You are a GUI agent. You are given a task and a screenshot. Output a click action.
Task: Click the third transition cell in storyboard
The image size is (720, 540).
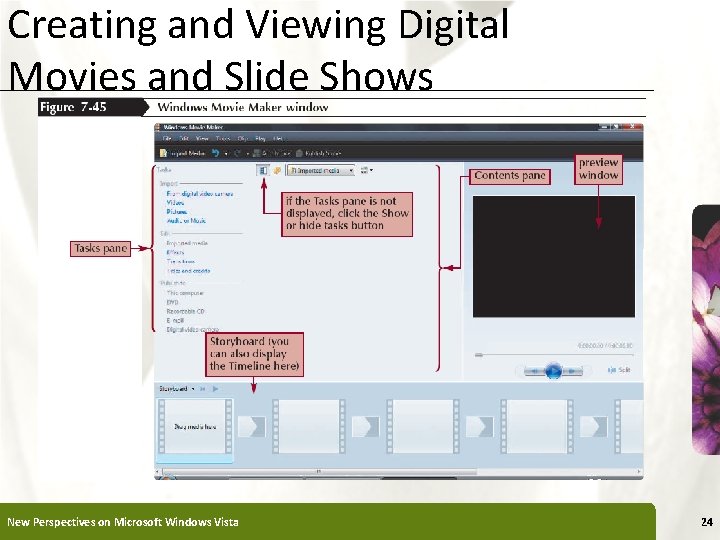(x=480, y=427)
